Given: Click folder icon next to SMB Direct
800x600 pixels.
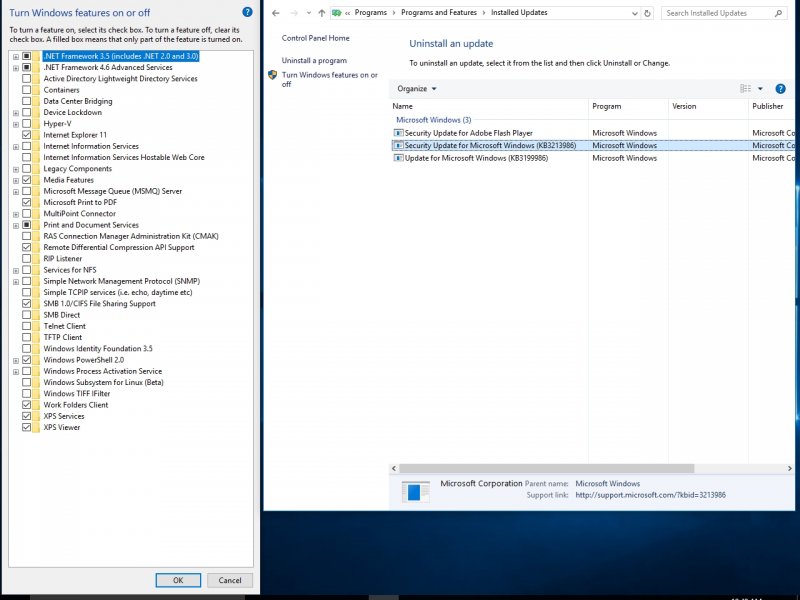Looking at the screenshot, I should [36, 315].
